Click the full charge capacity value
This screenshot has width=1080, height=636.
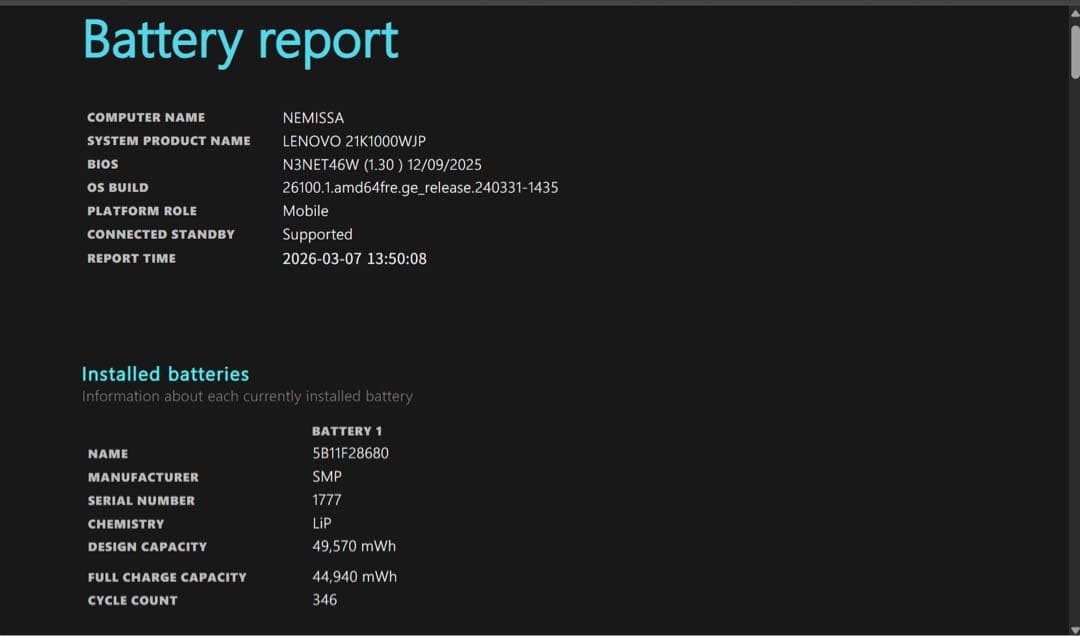[354, 576]
